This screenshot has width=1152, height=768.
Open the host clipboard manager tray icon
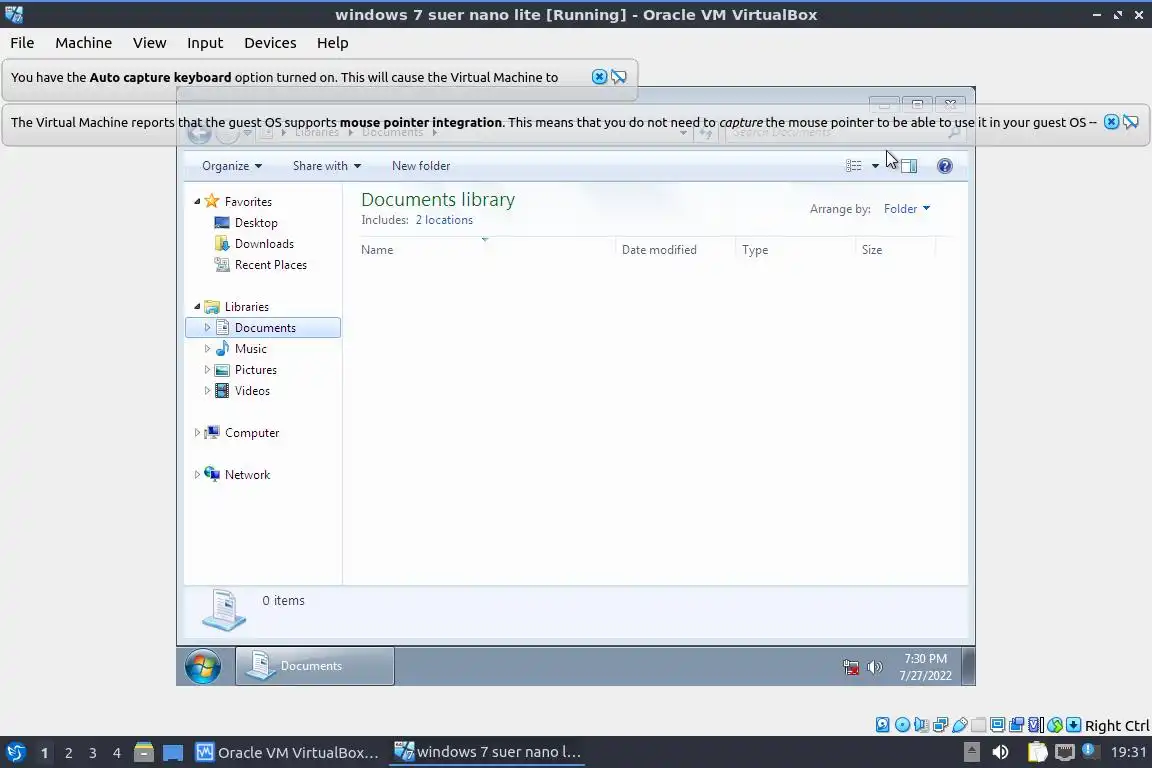[x=1037, y=752]
